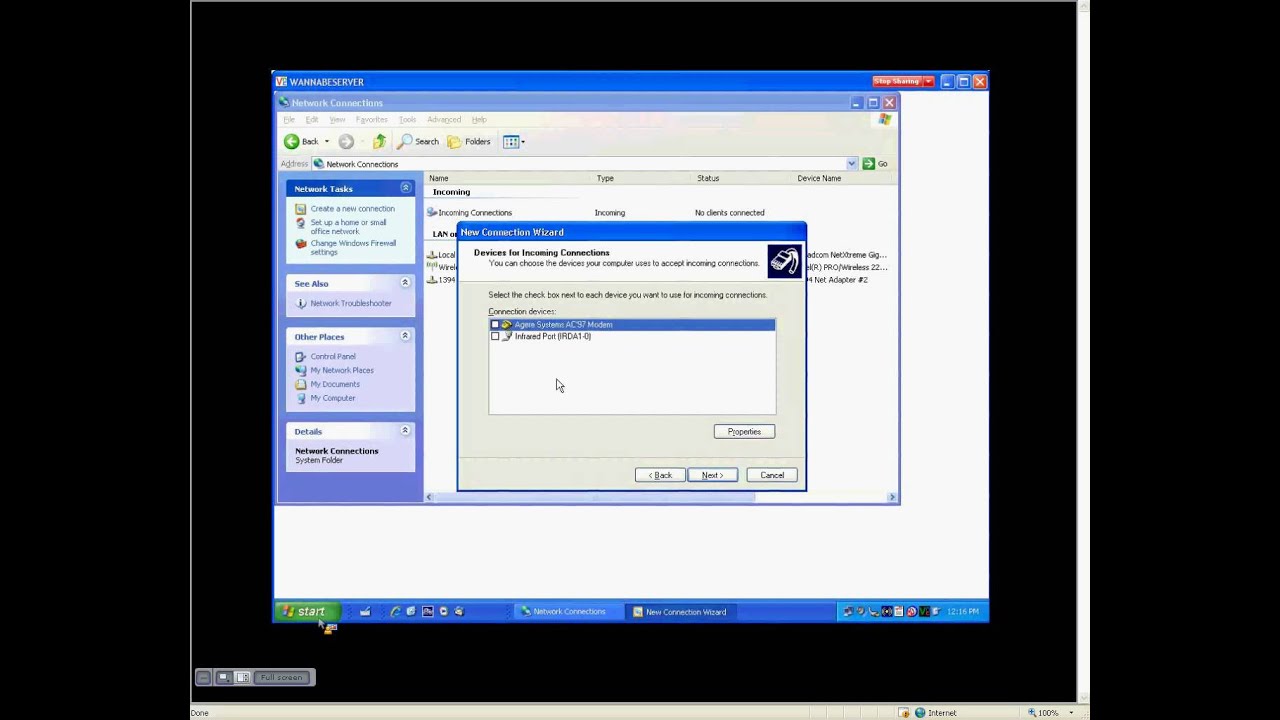Open My Network Places link
This screenshot has width=1280, height=720.
click(x=342, y=370)
